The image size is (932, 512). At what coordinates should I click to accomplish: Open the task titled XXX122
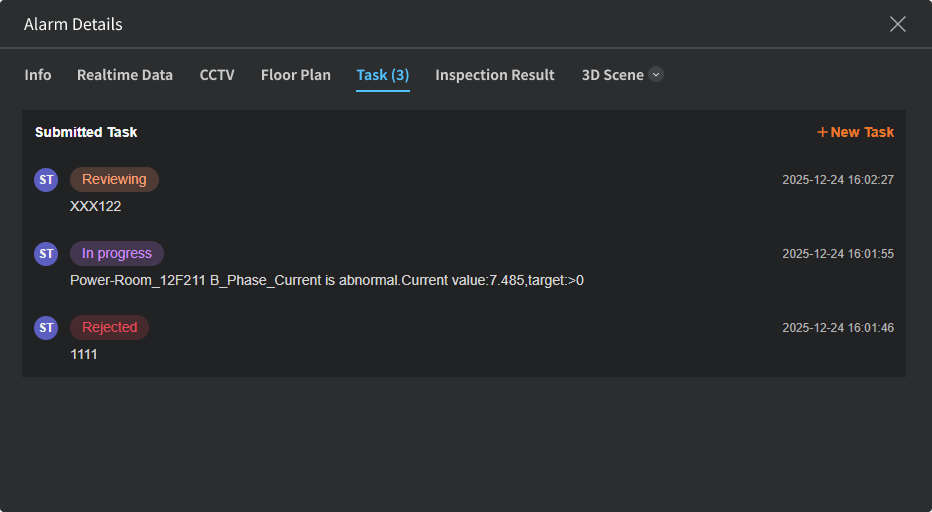click(96, 207)
